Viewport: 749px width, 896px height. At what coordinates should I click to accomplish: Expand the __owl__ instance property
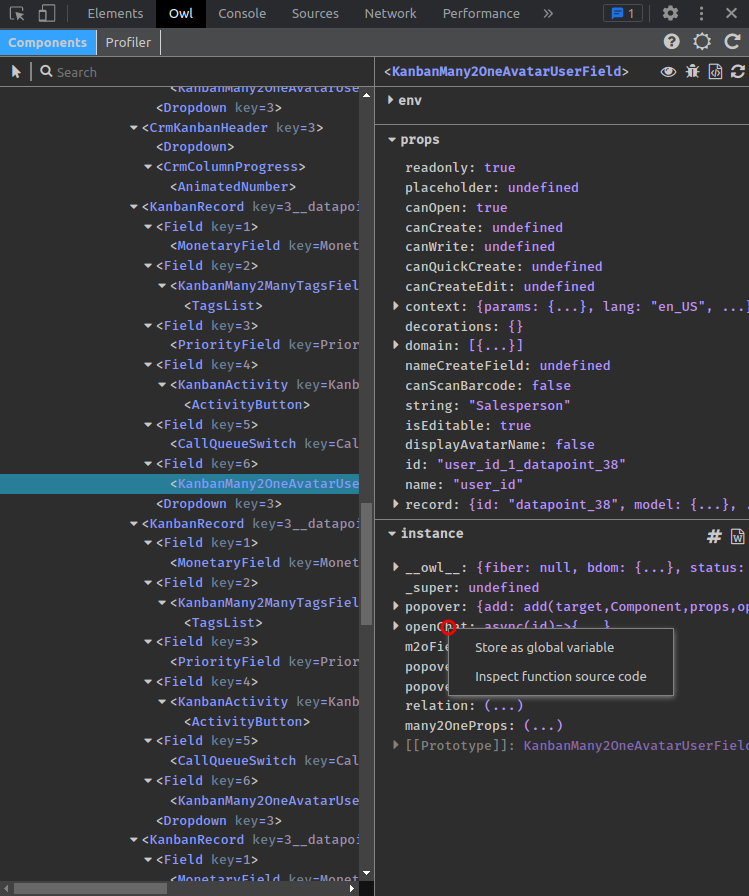pos(395,567)
